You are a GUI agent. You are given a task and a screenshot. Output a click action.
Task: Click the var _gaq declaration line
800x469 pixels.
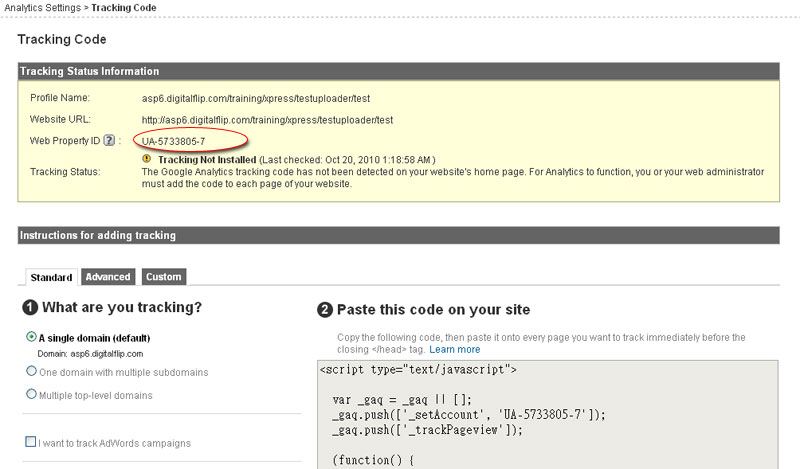tap(402, 400)
